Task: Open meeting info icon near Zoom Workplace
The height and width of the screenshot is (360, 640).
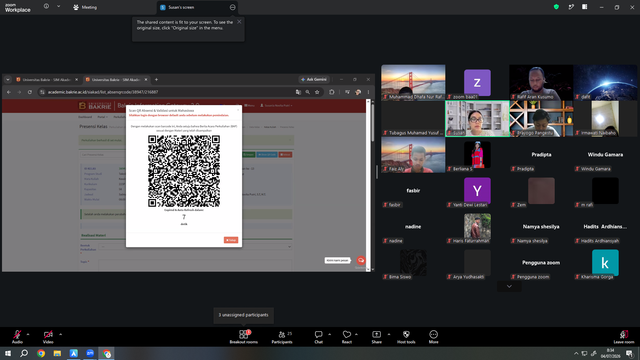Action: [46, 7]
